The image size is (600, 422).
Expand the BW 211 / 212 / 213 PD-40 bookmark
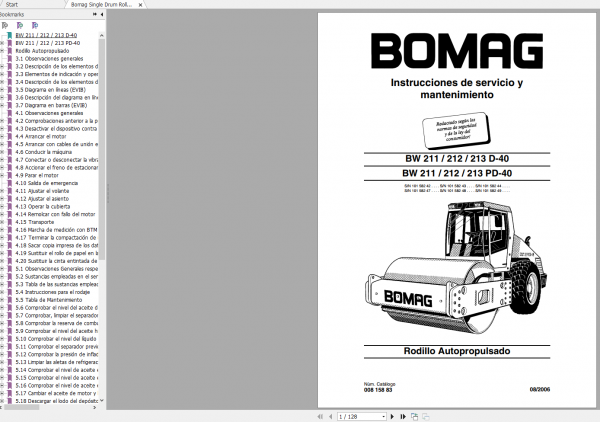(x=2, y=43)
